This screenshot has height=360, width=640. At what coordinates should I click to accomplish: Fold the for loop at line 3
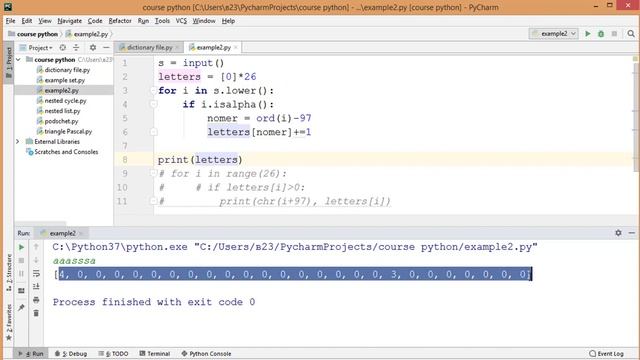pos(153,91)
